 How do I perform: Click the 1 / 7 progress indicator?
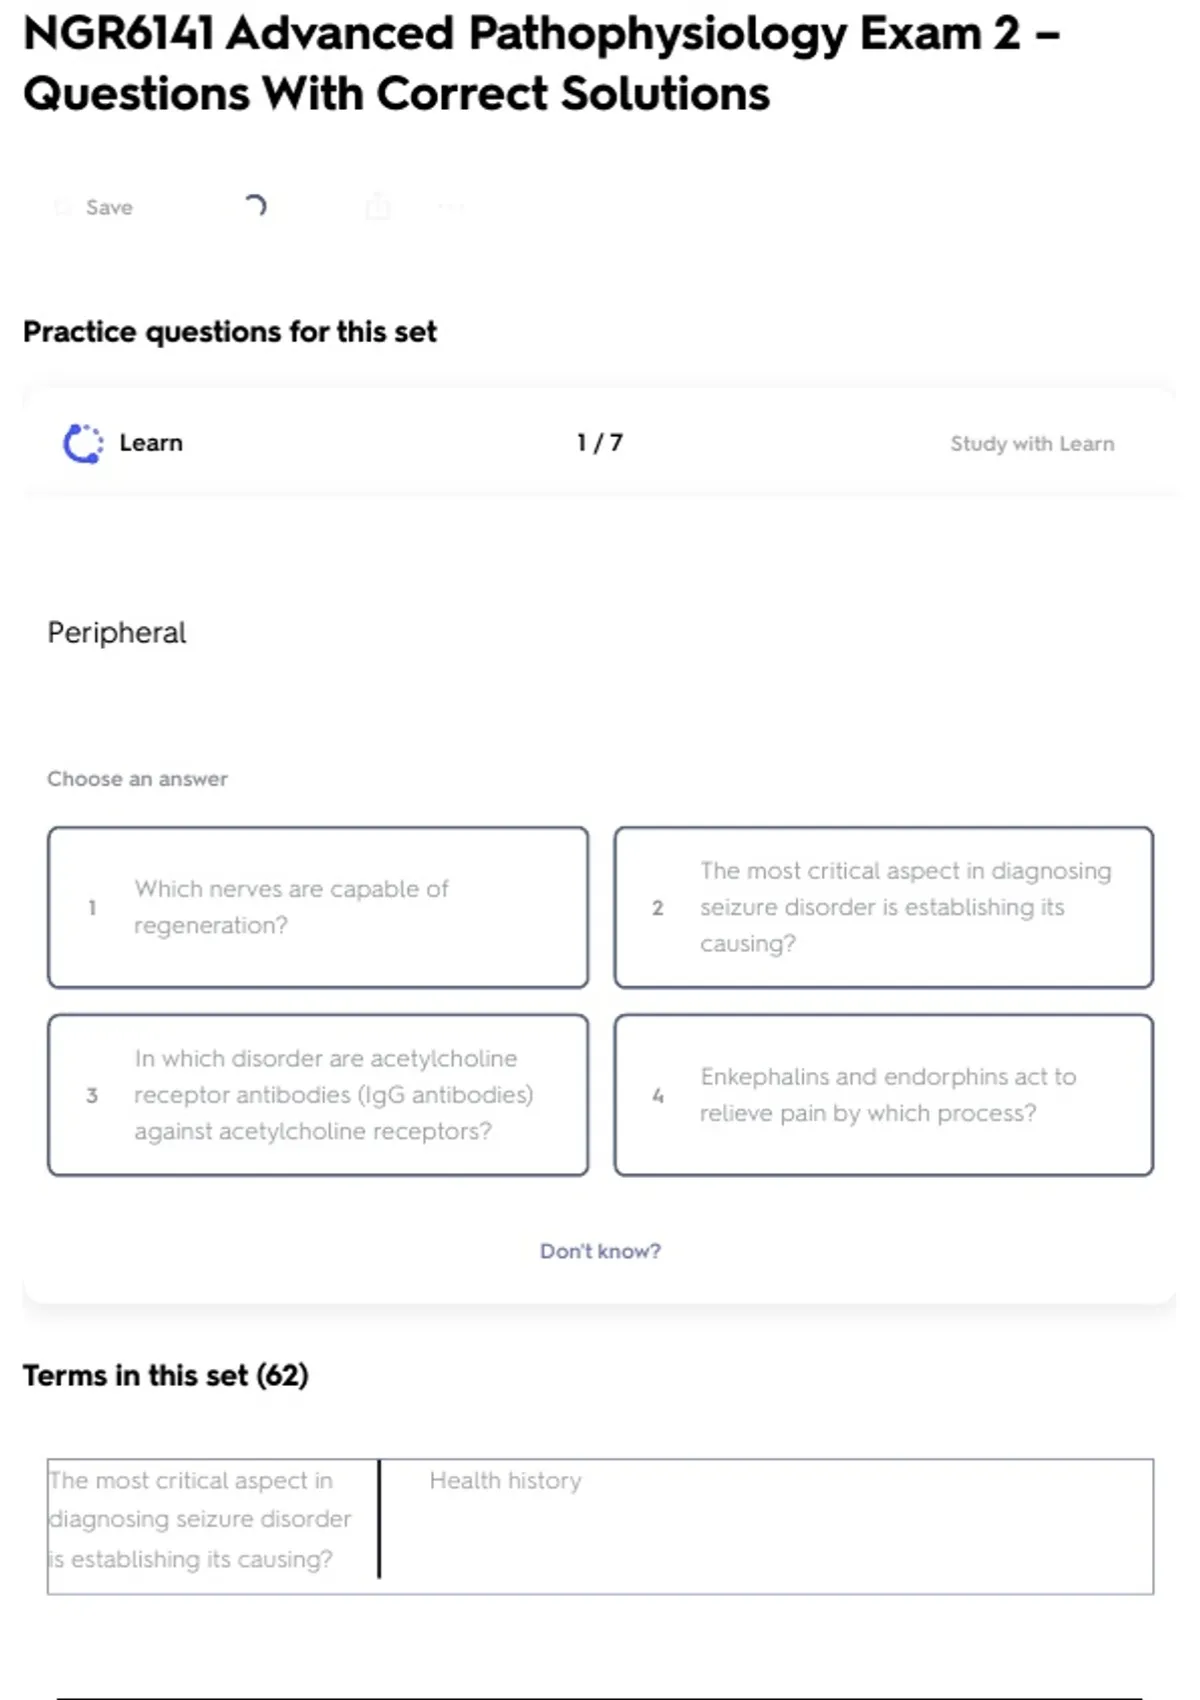tap(600, 443)
